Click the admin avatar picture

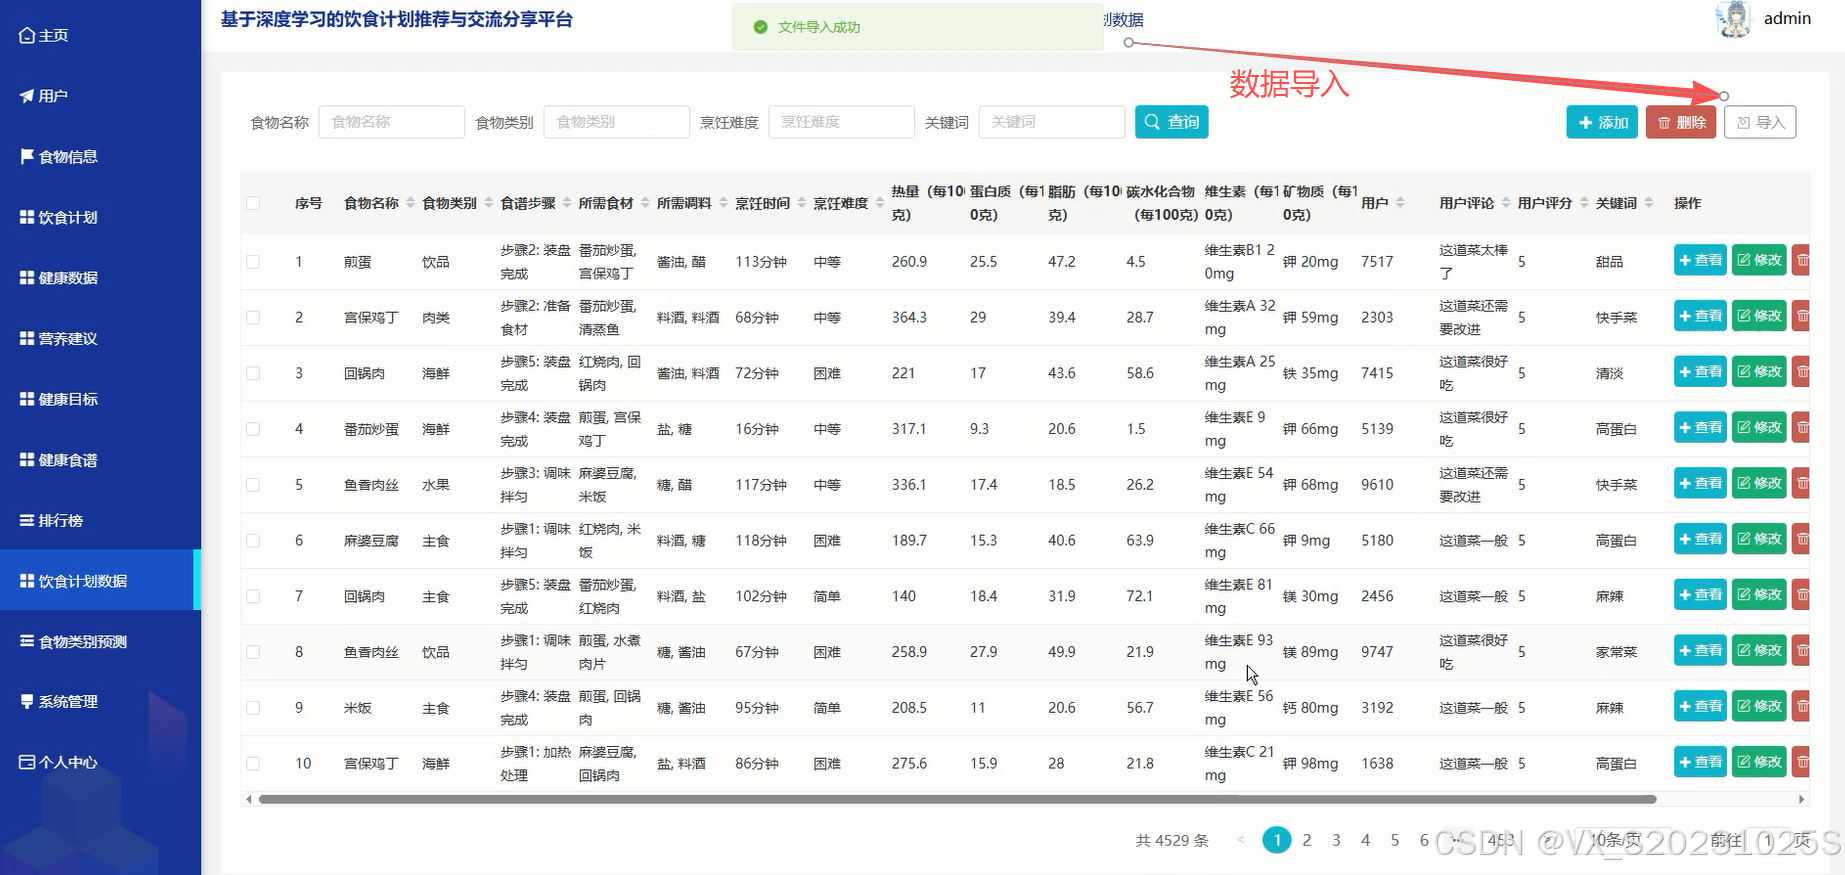pos(1734,19)
